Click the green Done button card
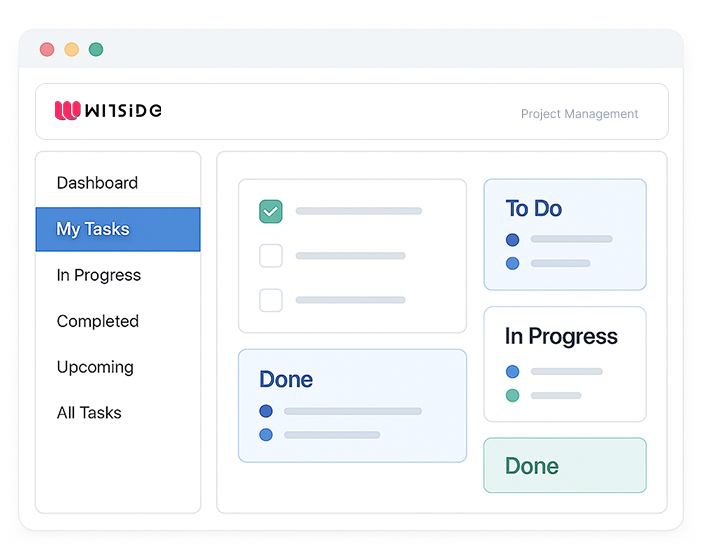The width and height of the screenshot is (708, 551). click(x=565, y=465)
